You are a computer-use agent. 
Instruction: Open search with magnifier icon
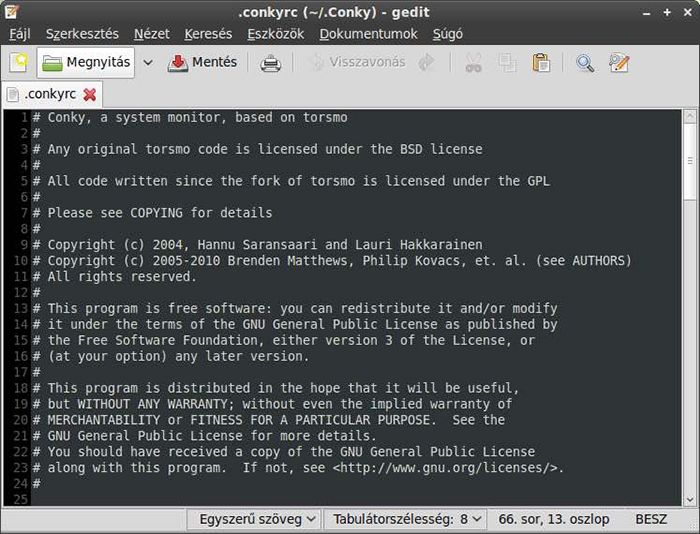(585, 63)
